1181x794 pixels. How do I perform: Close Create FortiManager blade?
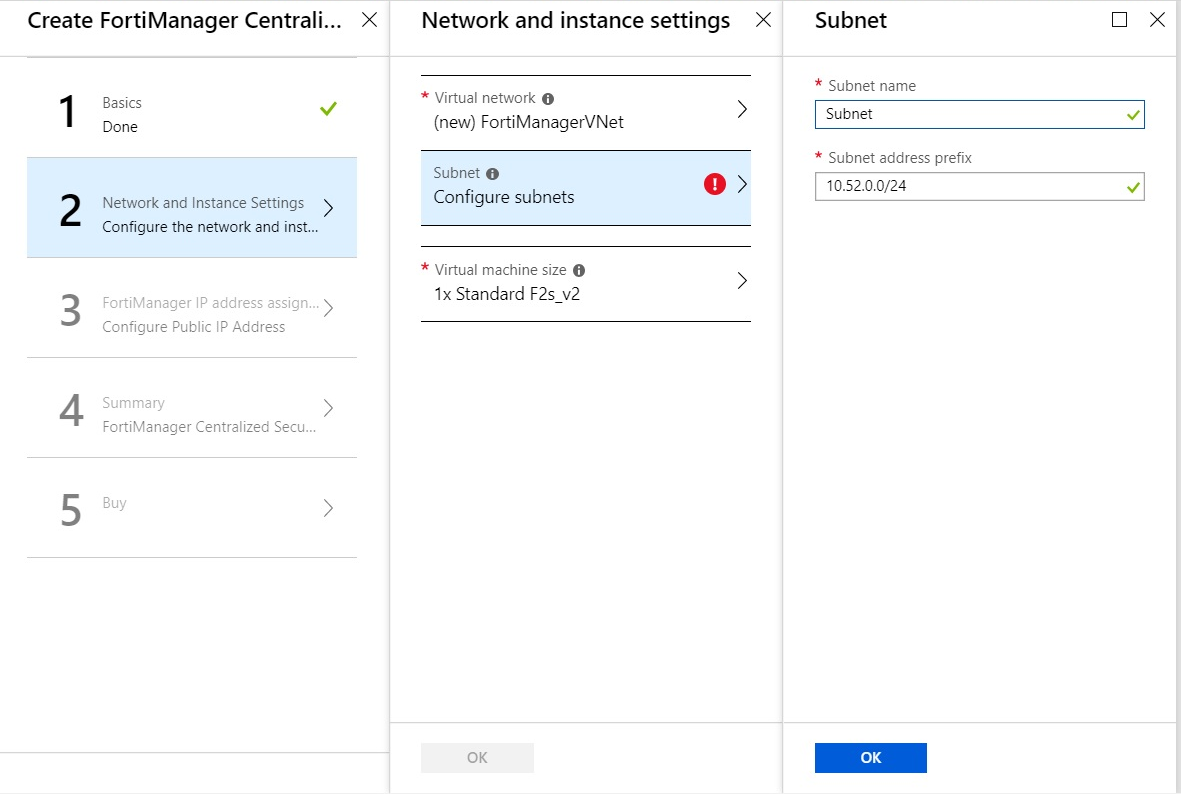pos(369,20)
